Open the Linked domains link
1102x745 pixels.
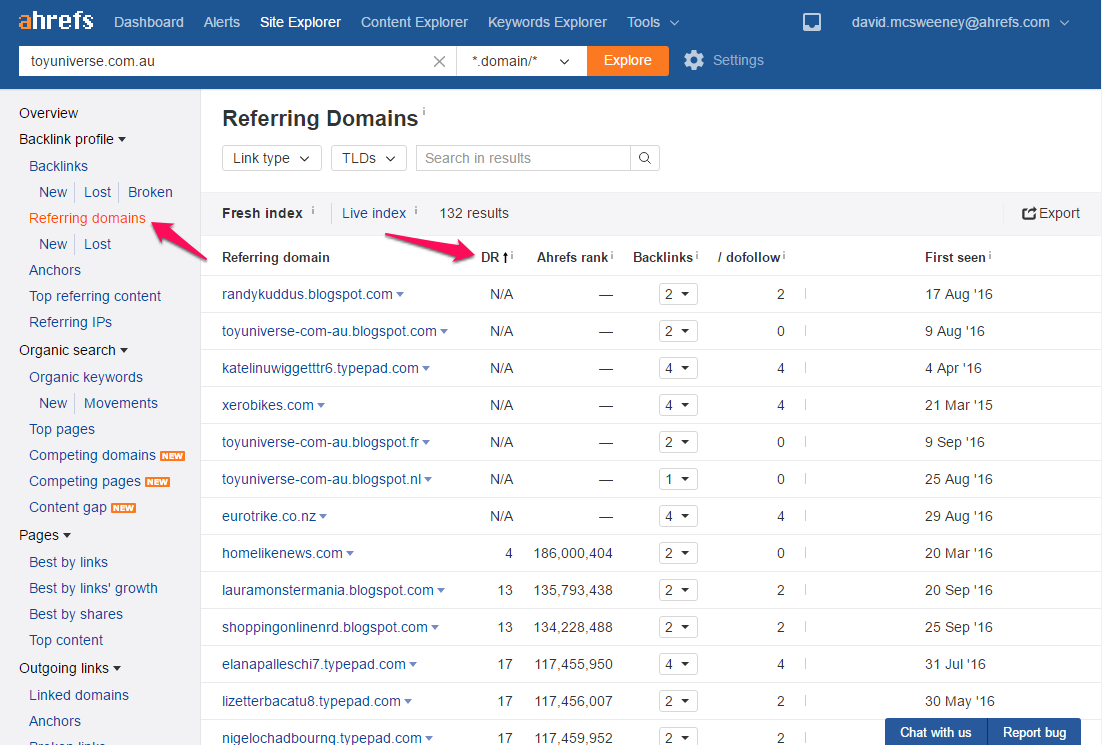pyautogui.click(x=79, y=694)
